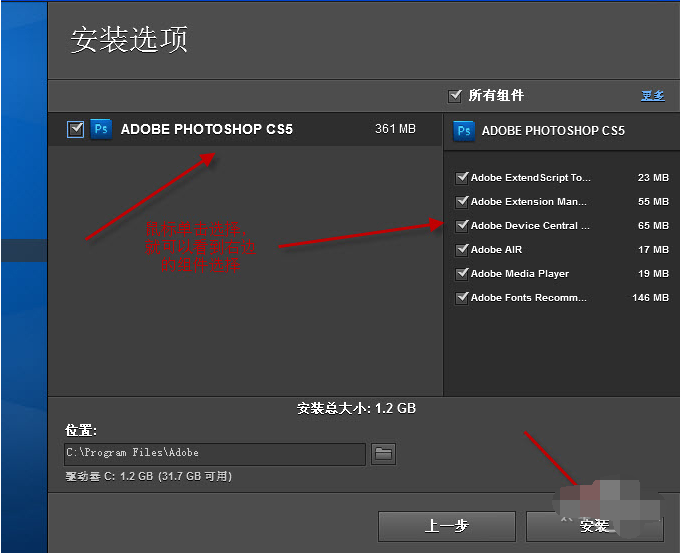Click the 安装 install button
The height and width of the screenshot is (553, 681).
(595, 526)
